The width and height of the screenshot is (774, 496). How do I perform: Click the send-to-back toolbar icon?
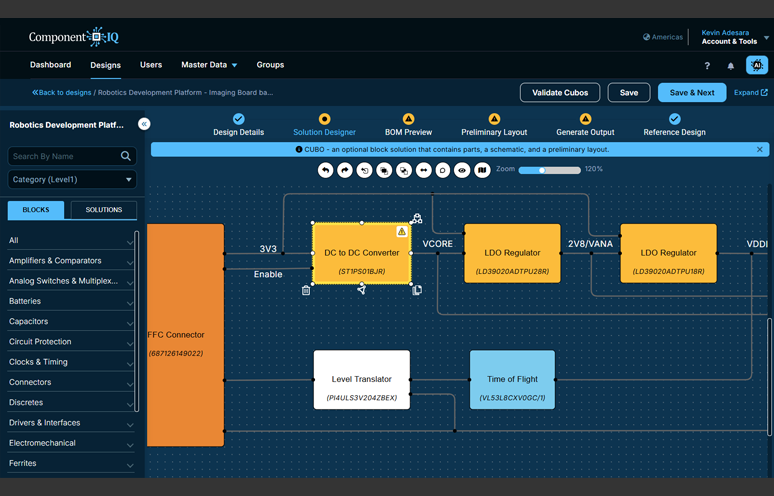404,170
